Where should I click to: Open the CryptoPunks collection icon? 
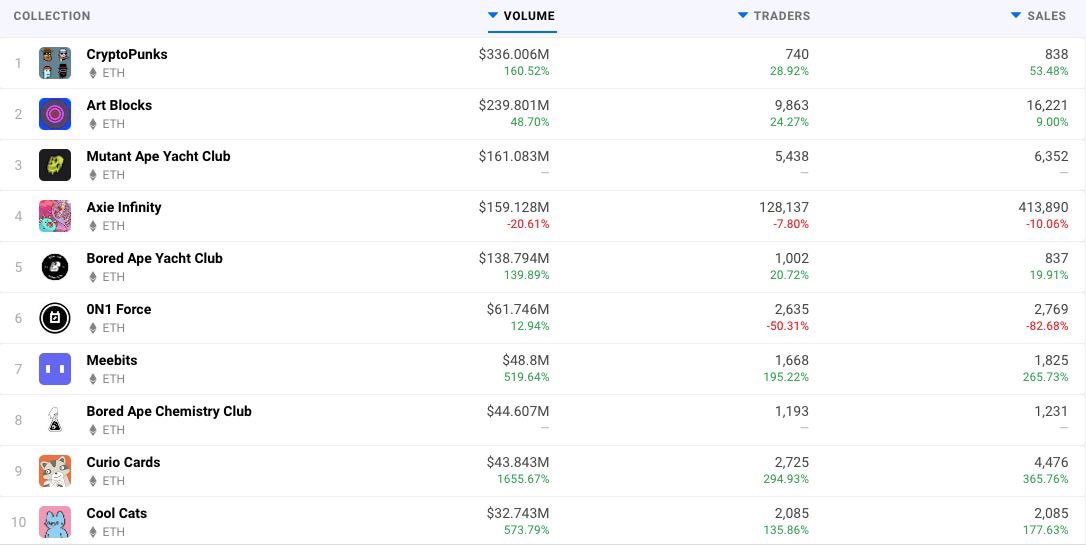pos(55,63)
